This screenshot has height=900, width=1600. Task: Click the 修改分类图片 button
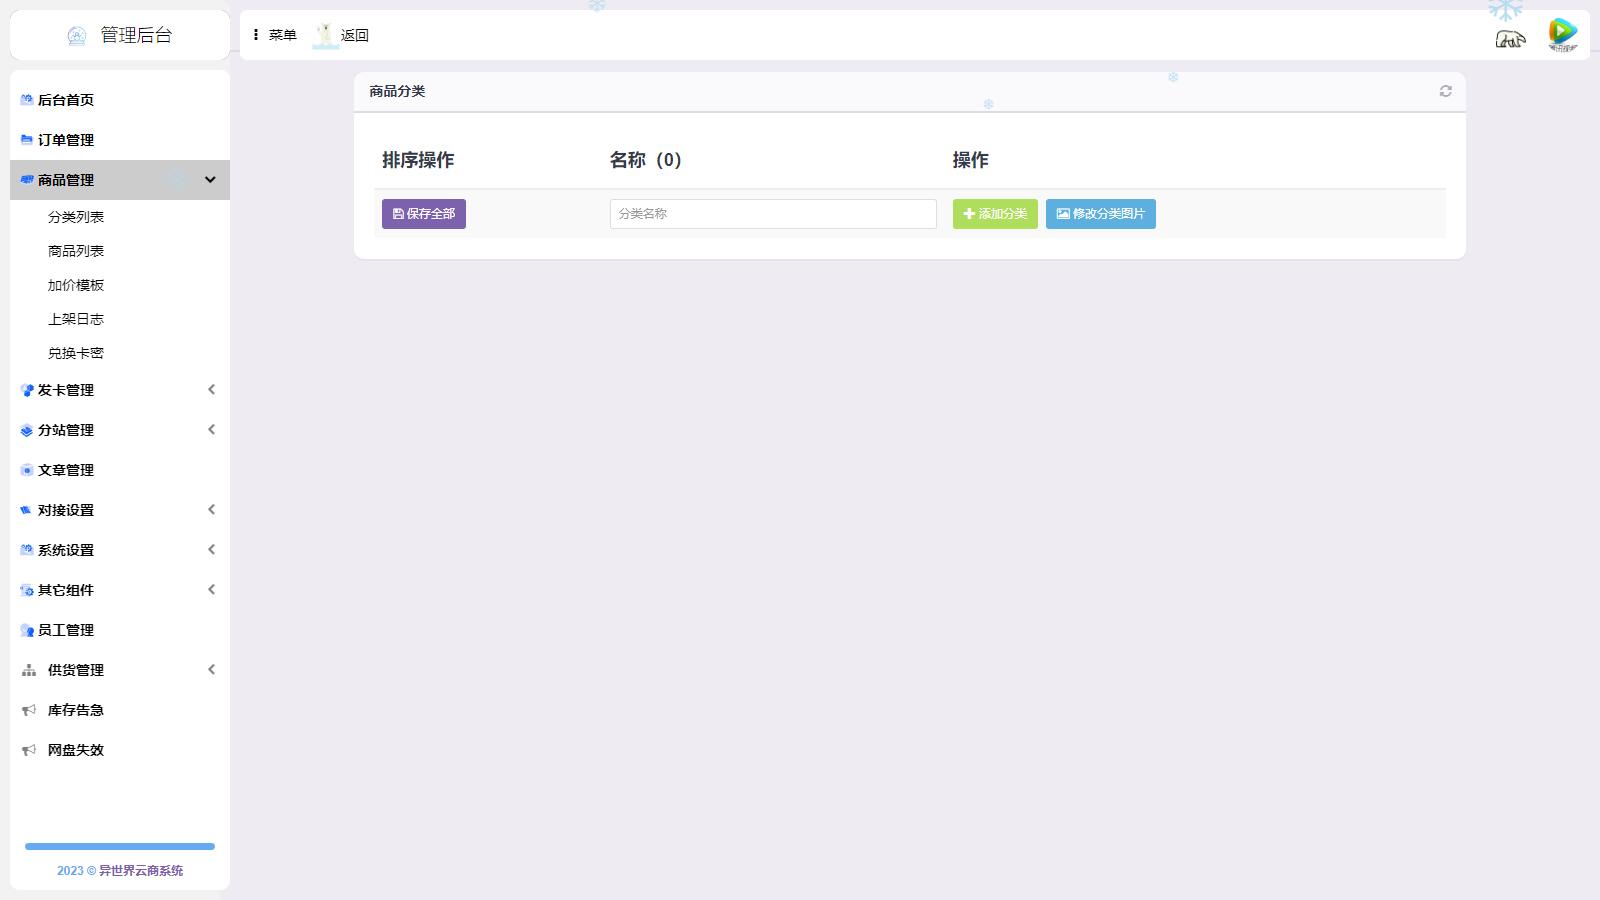tap(1101, 214)
